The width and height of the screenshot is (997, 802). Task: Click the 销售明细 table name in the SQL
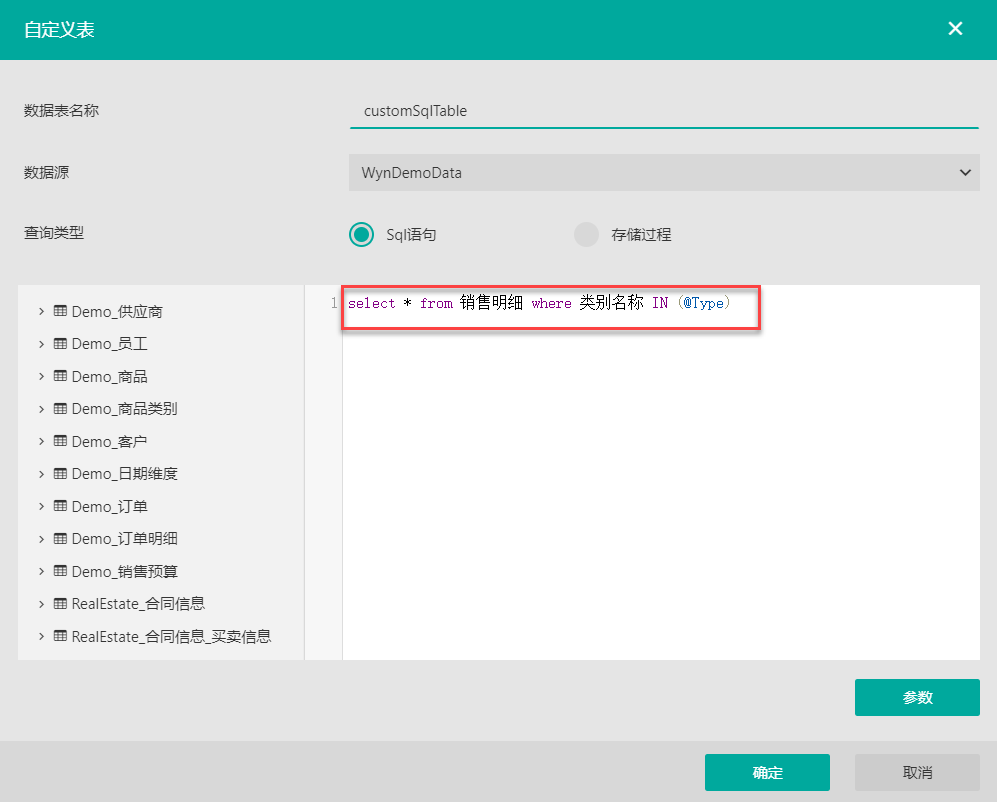pyautogui.click(x=492, y=303)
